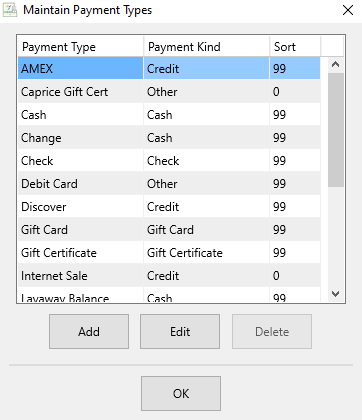
Task: Confirm with the OK button
Action: point(181,394)
